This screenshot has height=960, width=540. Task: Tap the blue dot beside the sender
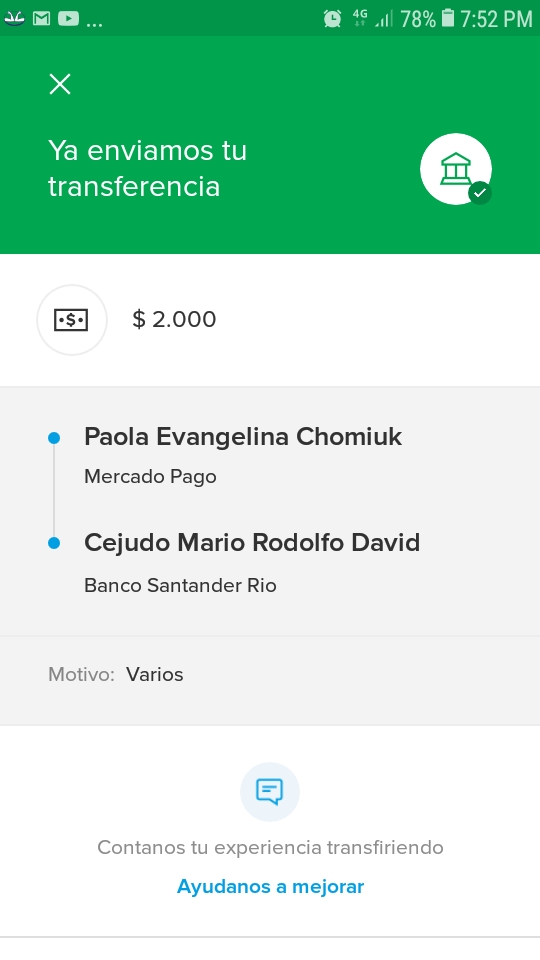click(x=54, y=438)
